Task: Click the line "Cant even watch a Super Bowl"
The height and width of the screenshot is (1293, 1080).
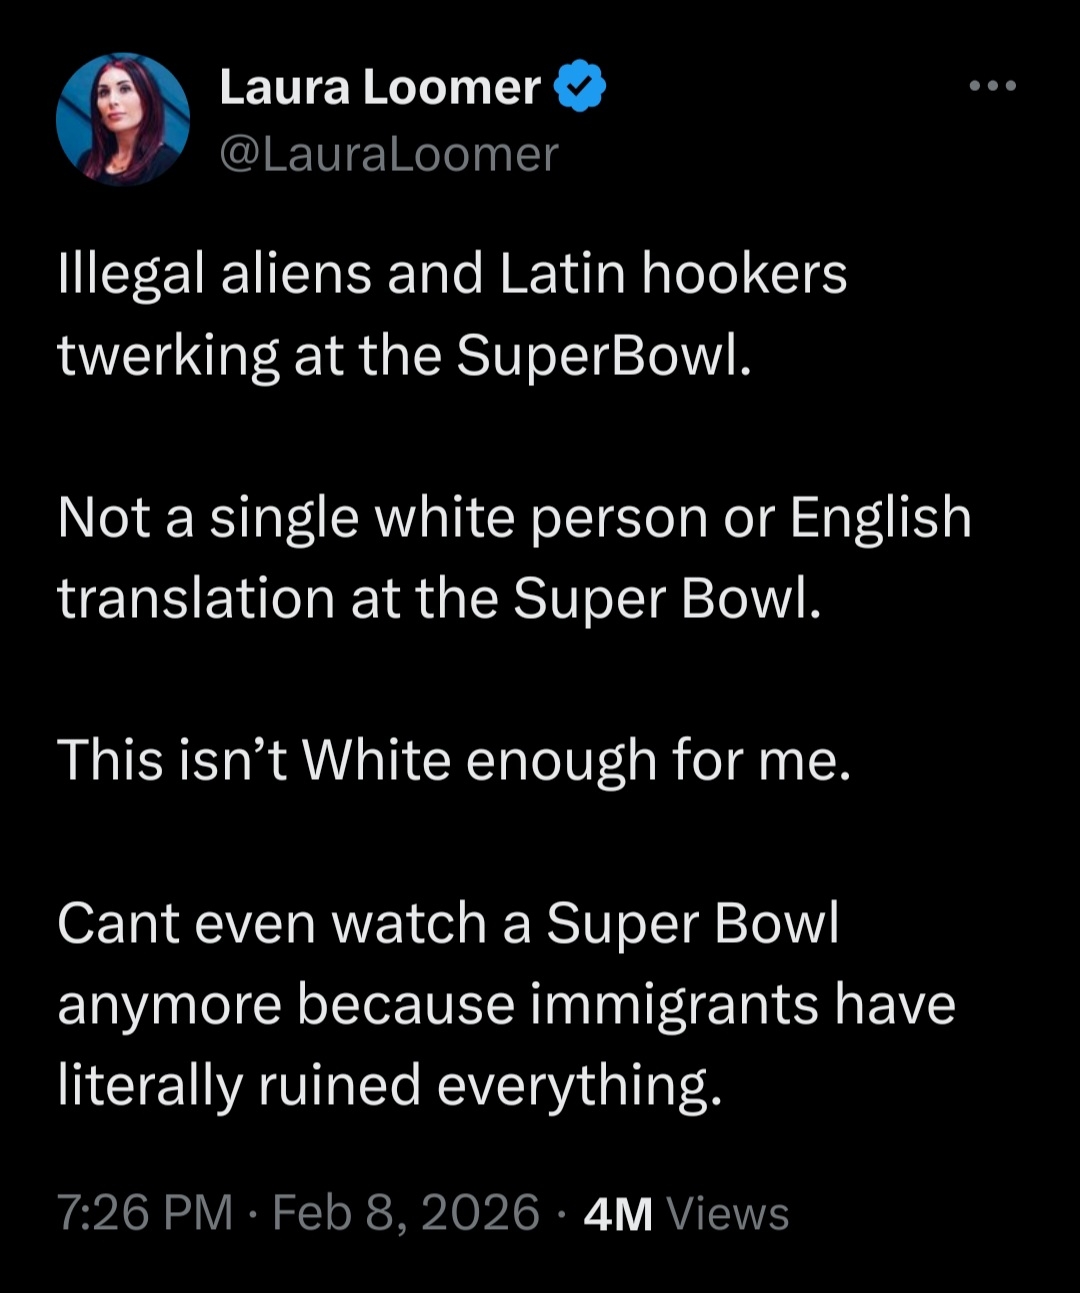Action: tap(448, 922)
